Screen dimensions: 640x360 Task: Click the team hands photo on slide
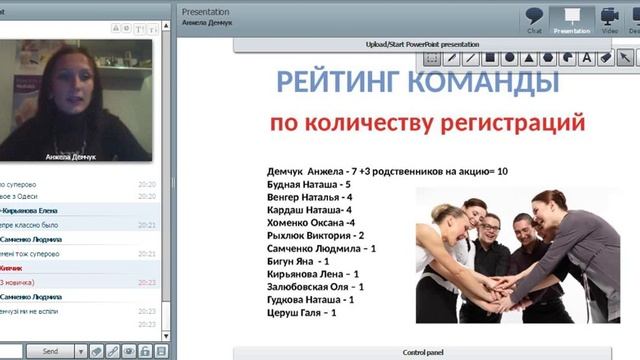(518, 256)
